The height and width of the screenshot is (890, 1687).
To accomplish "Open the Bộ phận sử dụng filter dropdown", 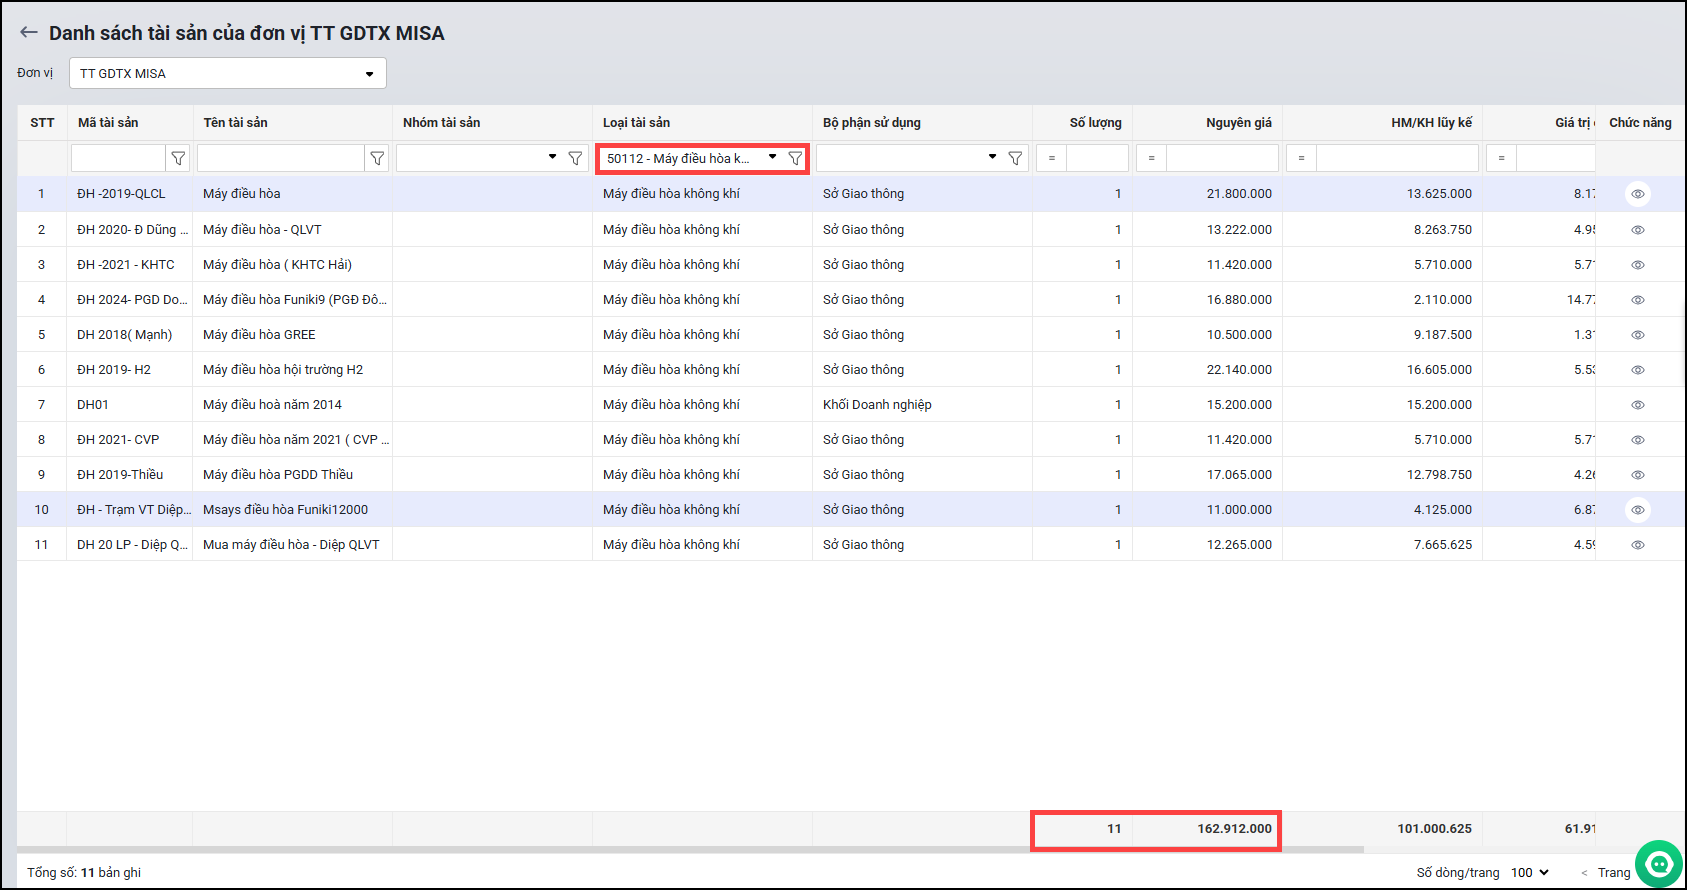I will pos(992,157).
